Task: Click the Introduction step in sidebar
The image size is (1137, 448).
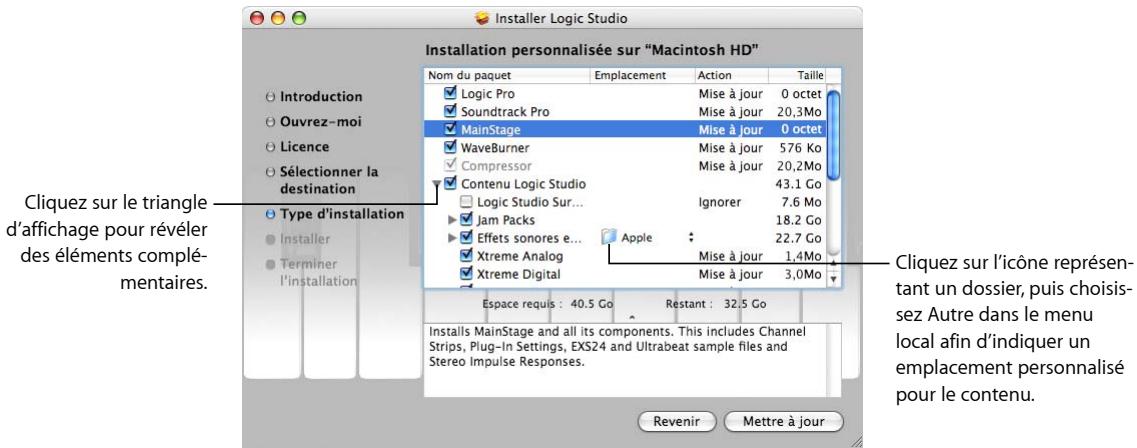Action: 321,96
